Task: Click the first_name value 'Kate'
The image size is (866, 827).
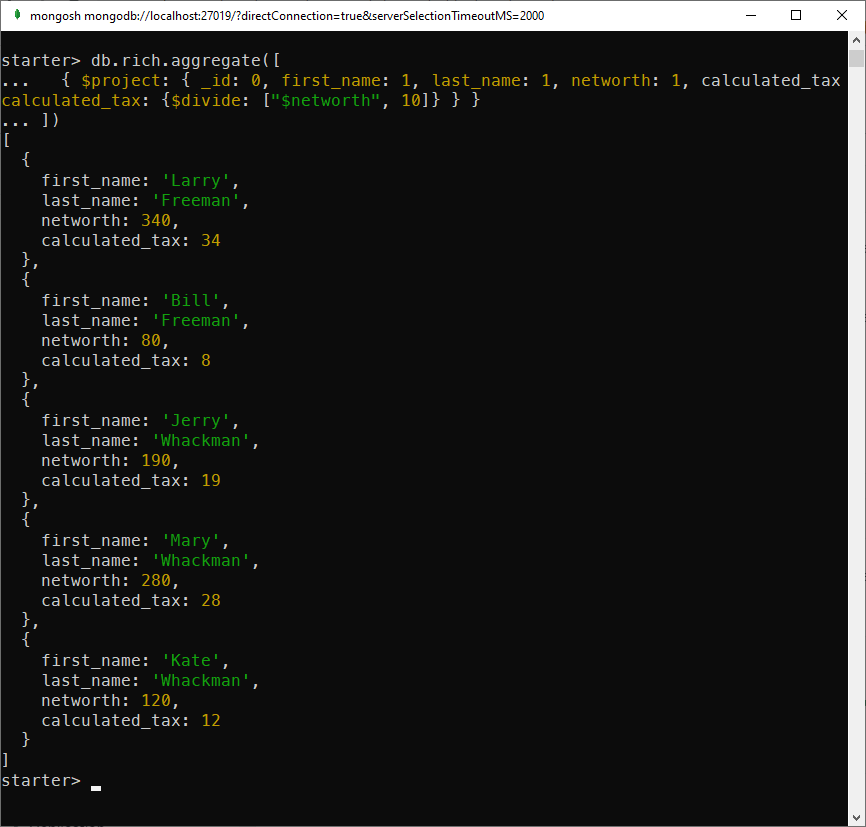Action: (x=191, y=661)
